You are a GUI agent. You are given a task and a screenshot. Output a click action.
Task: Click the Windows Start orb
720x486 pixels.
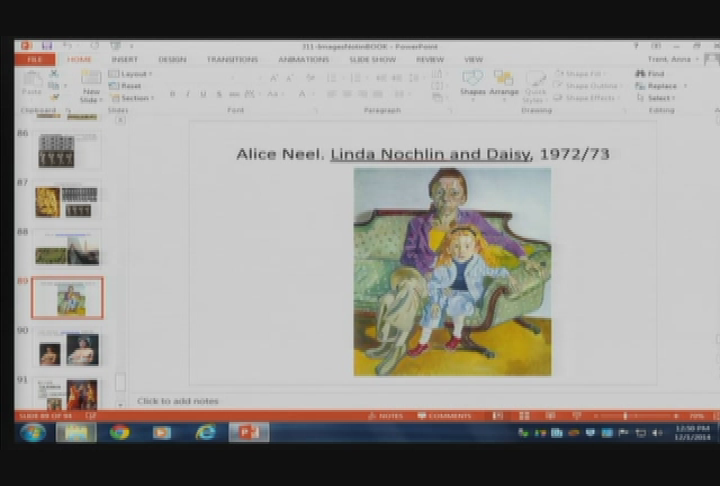tap(33, 432)
